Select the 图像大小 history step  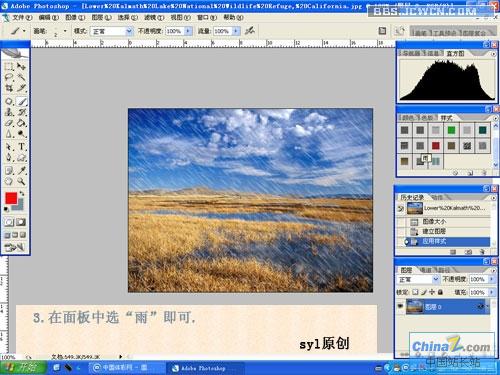click(x=443, y=221)
